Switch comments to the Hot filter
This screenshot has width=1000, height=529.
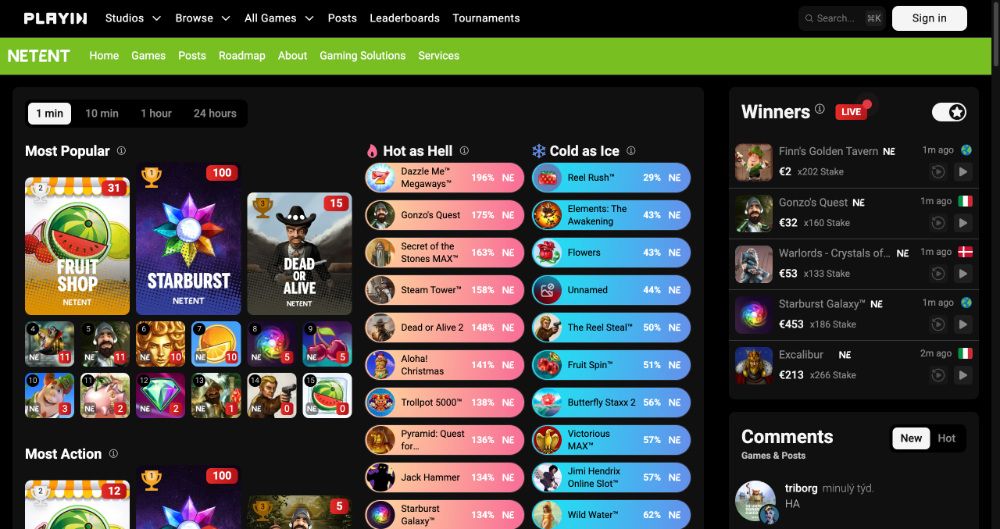tap(946, 438)
